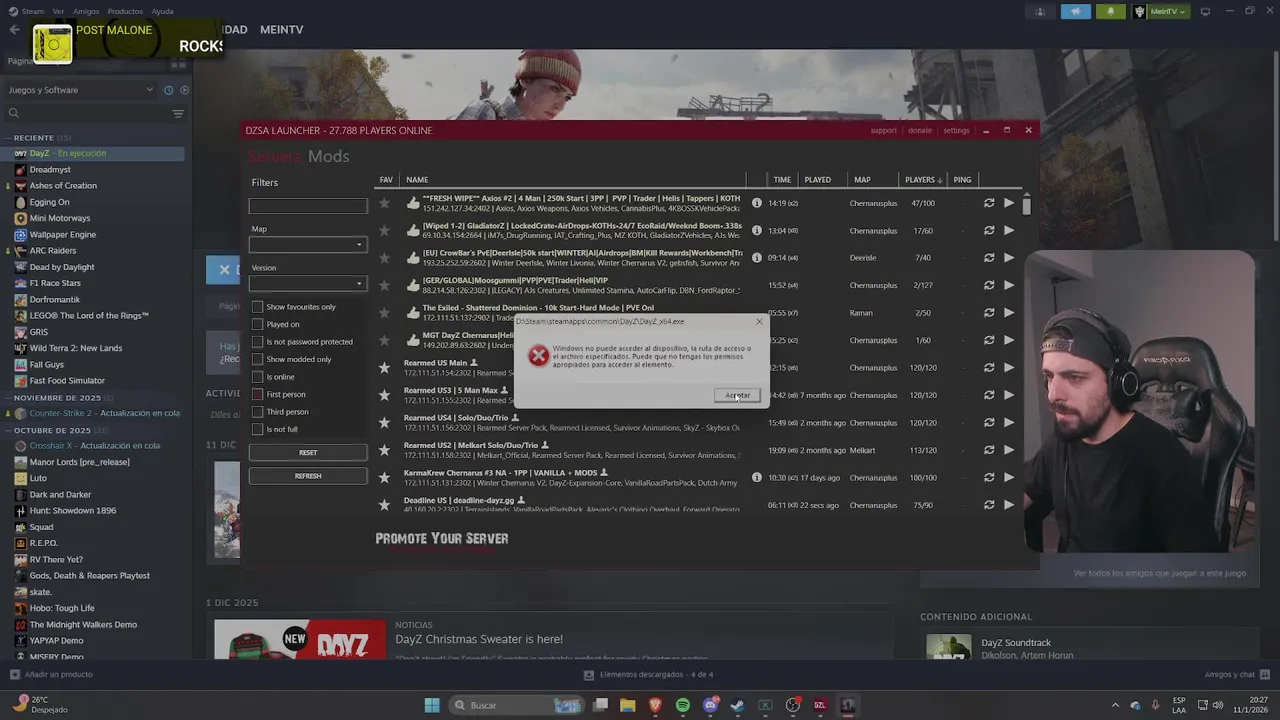
Task: Toggle Third person checkbox
Action: (257, 412)
